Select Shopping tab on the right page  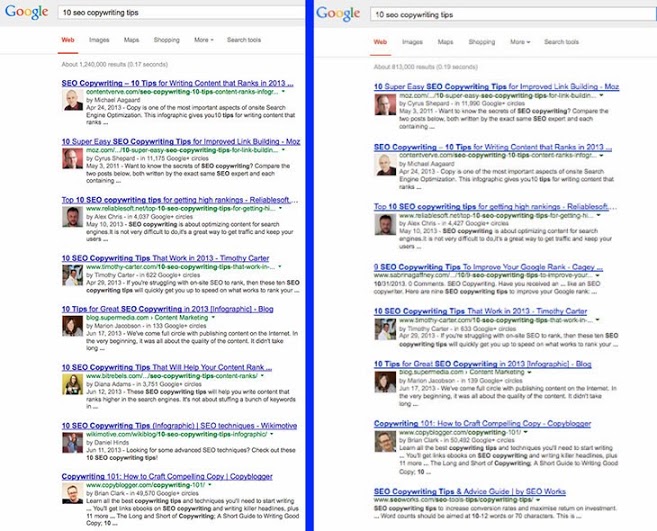click(481, 42)
